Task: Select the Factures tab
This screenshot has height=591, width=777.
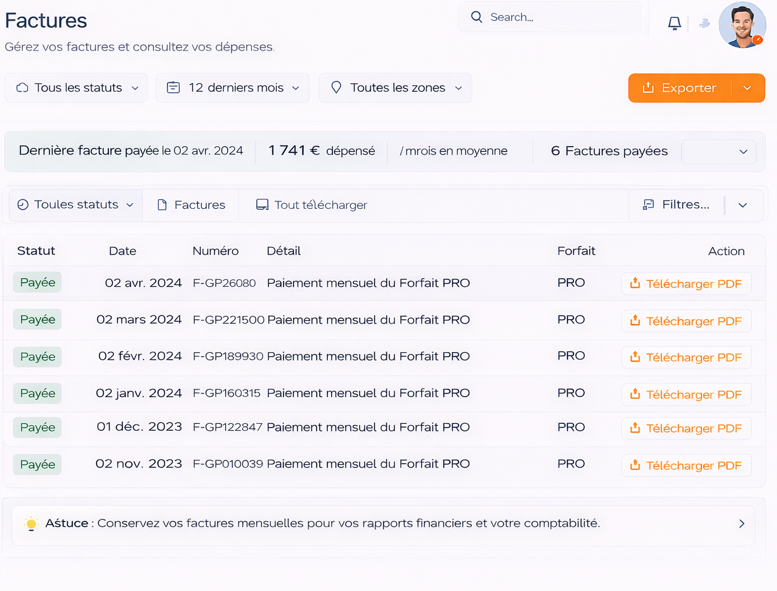Action: coord(191,205)
